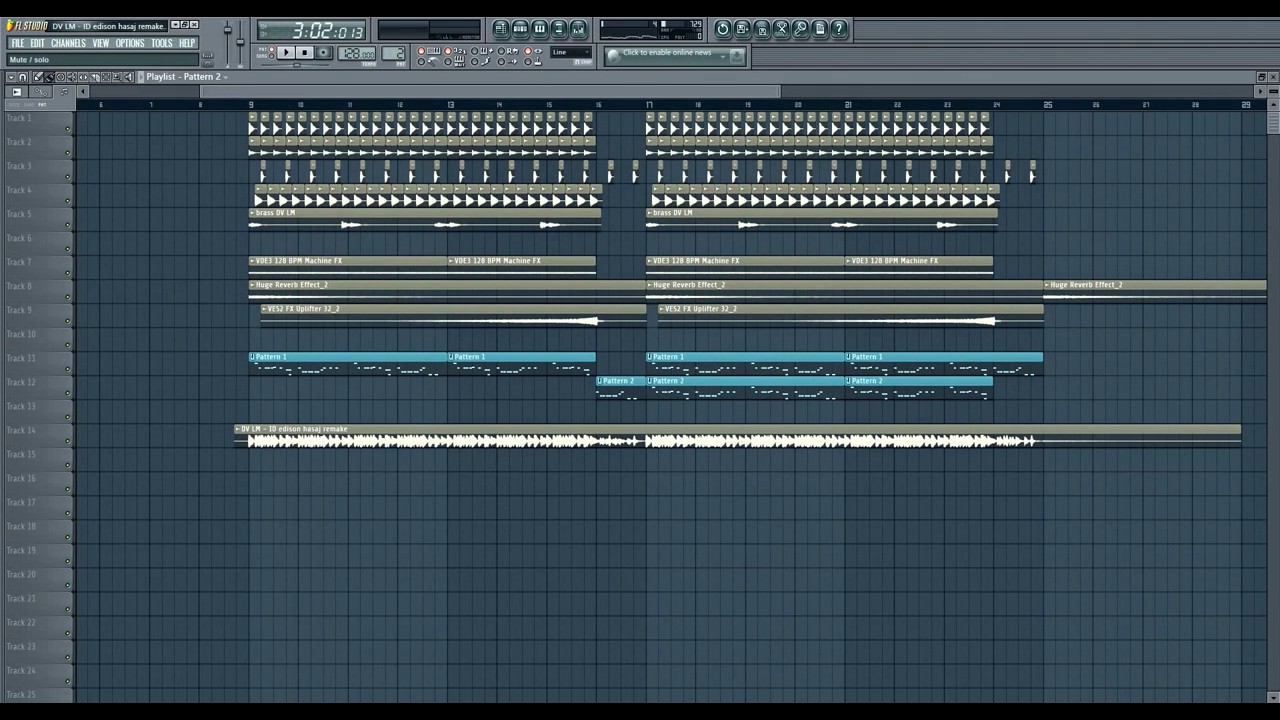Select the Draw pencil tool in Playlist
Image resolution: width=1280 pixels, height=720 pixels.
[37, 77]
